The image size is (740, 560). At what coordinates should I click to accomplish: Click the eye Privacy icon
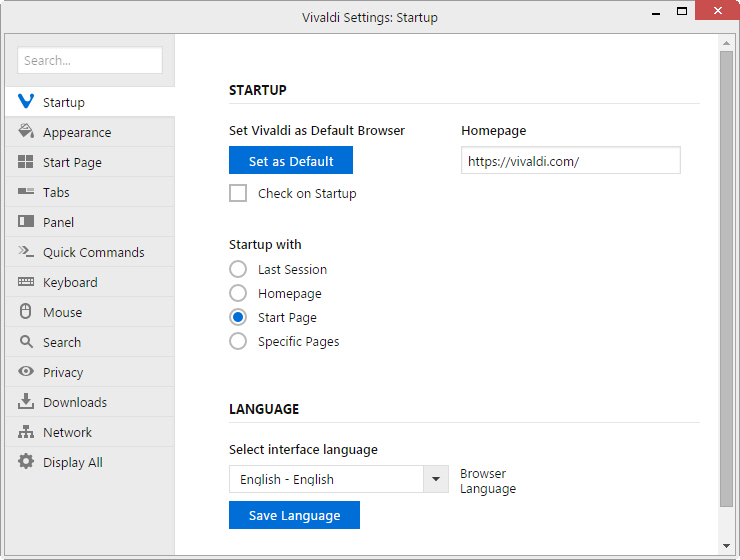25,371
